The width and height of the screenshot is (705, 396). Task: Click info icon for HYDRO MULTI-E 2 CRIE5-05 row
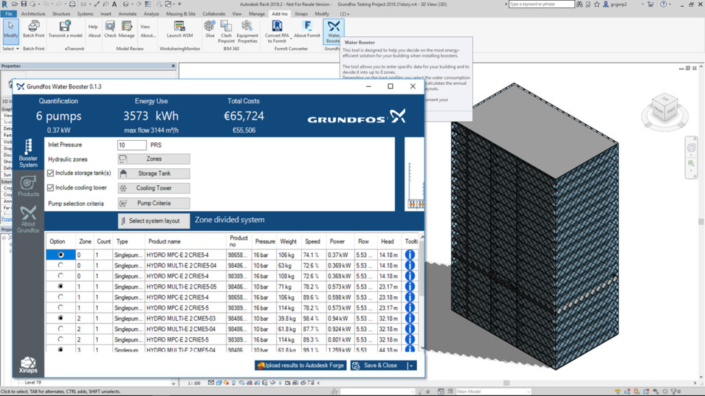(x=410, y=286)
